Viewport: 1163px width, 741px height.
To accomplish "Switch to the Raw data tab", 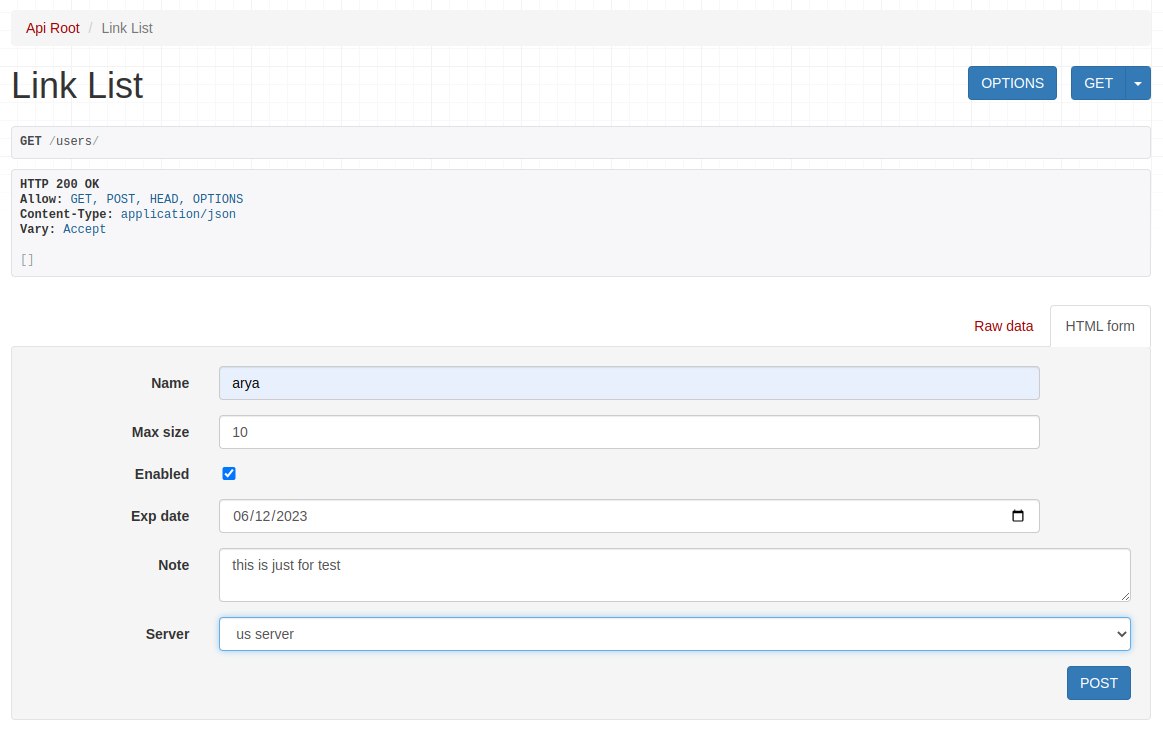I will click(1003, 326).
